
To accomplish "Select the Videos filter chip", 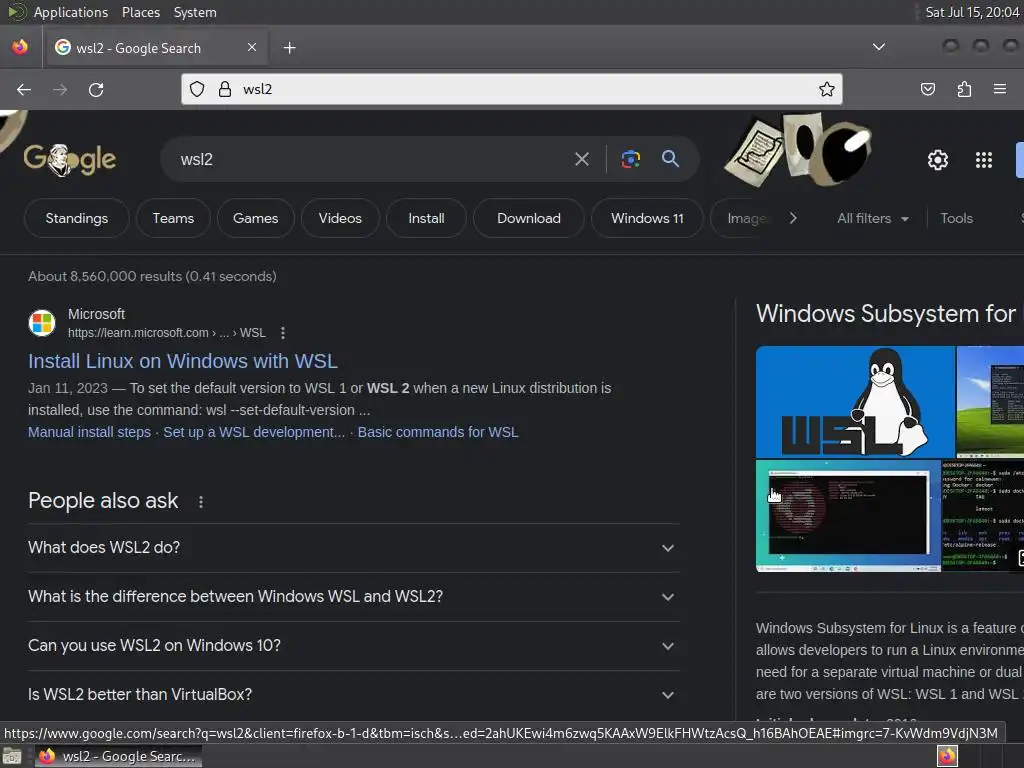I will (340, 218).
